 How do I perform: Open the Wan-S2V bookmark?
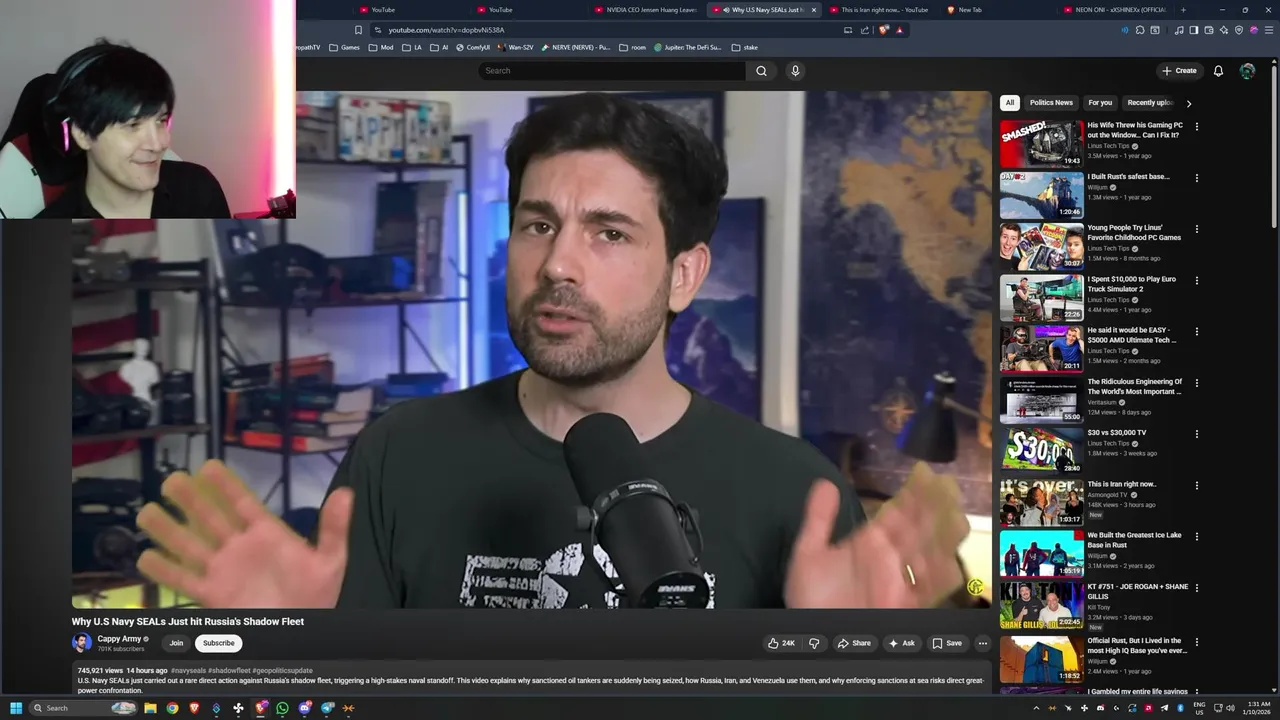click(516, 47)
